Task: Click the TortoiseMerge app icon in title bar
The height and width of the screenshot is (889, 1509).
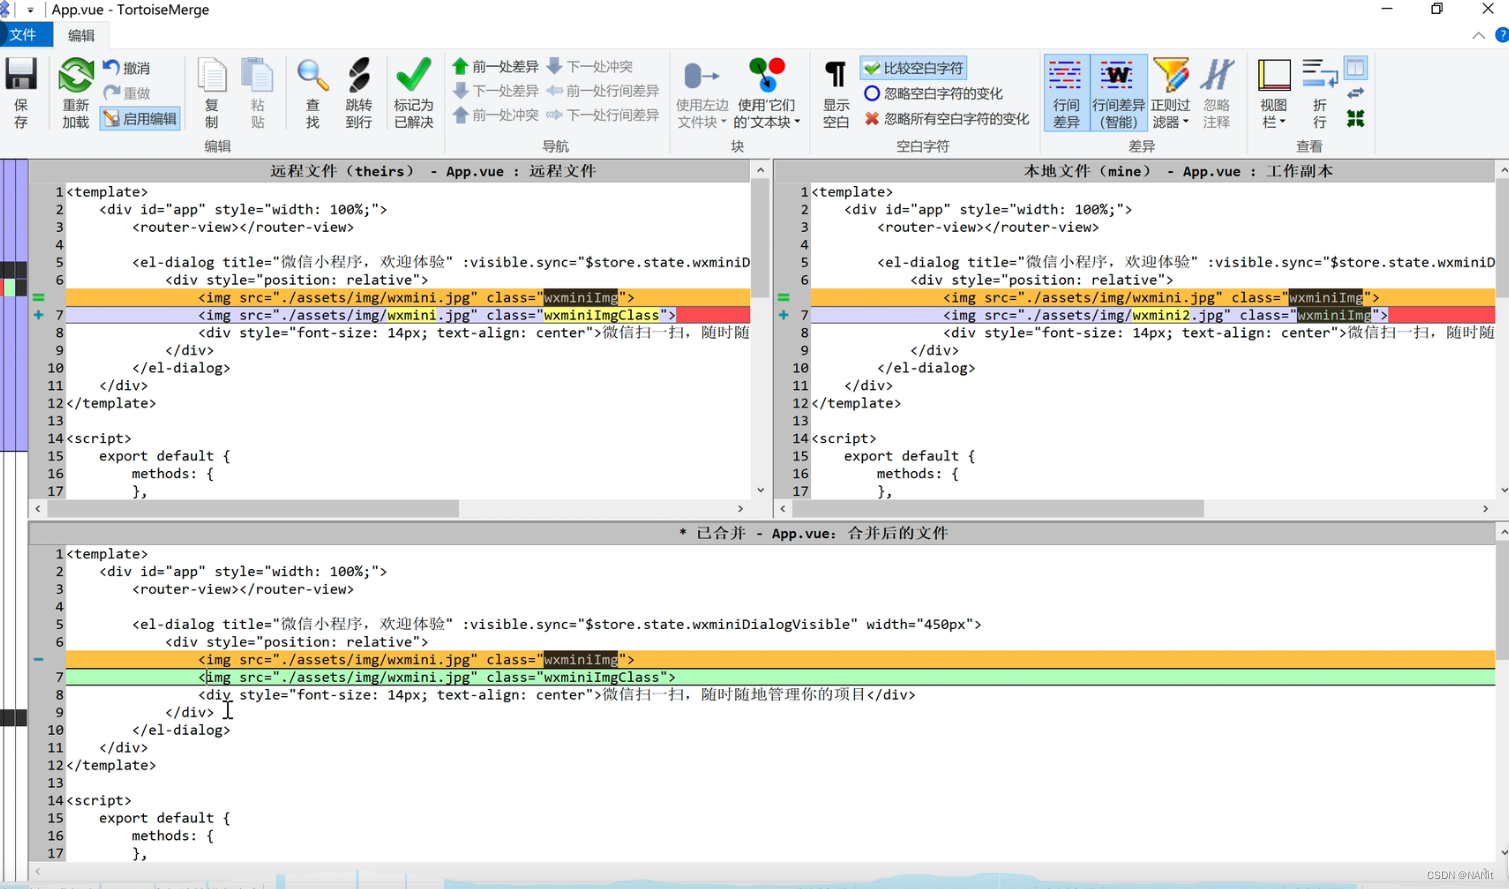Action: tap(6, 9)
